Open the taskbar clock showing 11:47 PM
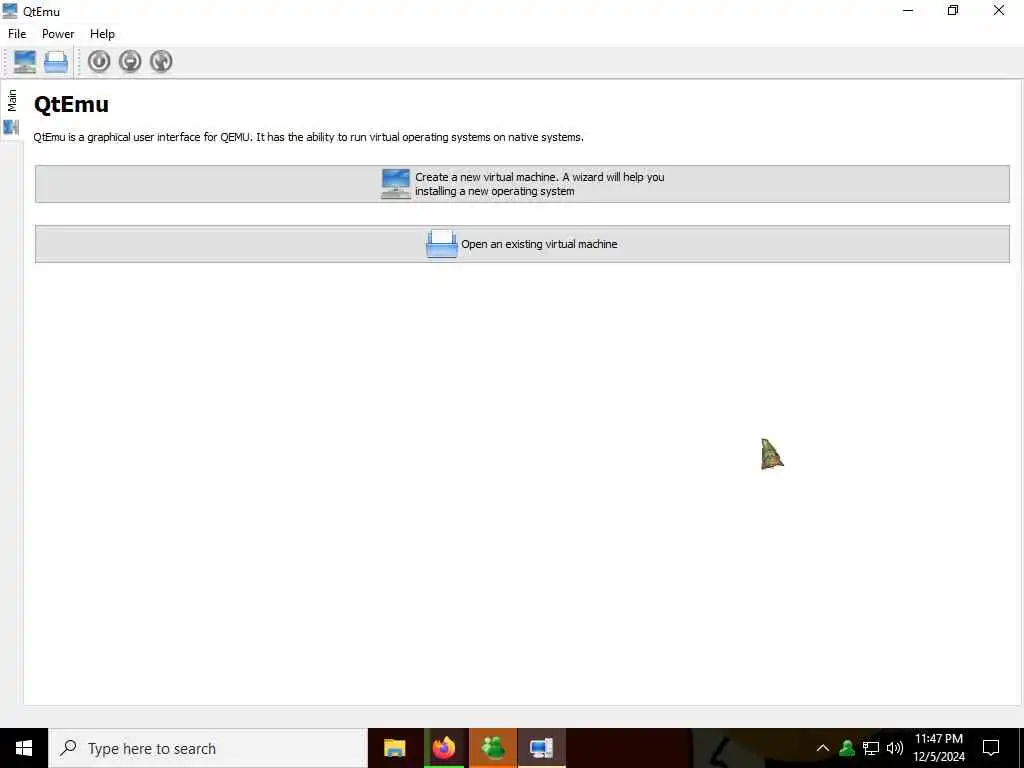 pyautogui.click(x=939, y=748)
